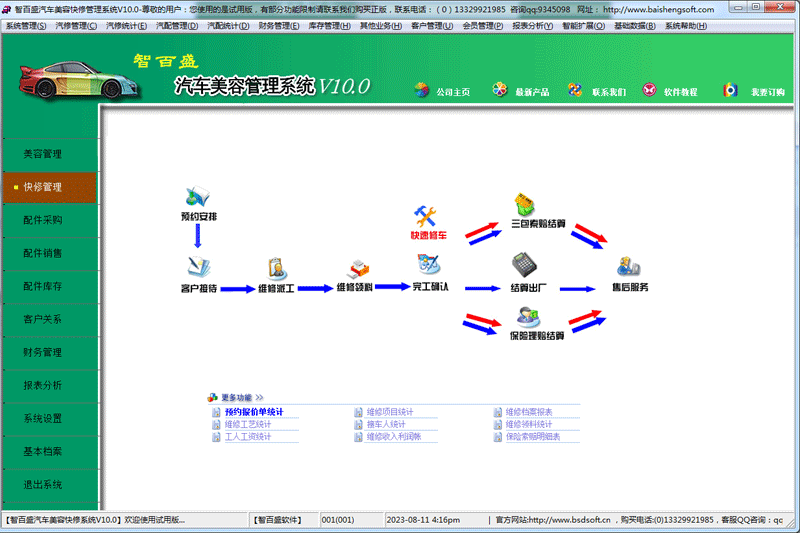This screenshot has height=533, width=800.
Task: Open the 报表分析(Y) menu
Action: click(533, 26)
